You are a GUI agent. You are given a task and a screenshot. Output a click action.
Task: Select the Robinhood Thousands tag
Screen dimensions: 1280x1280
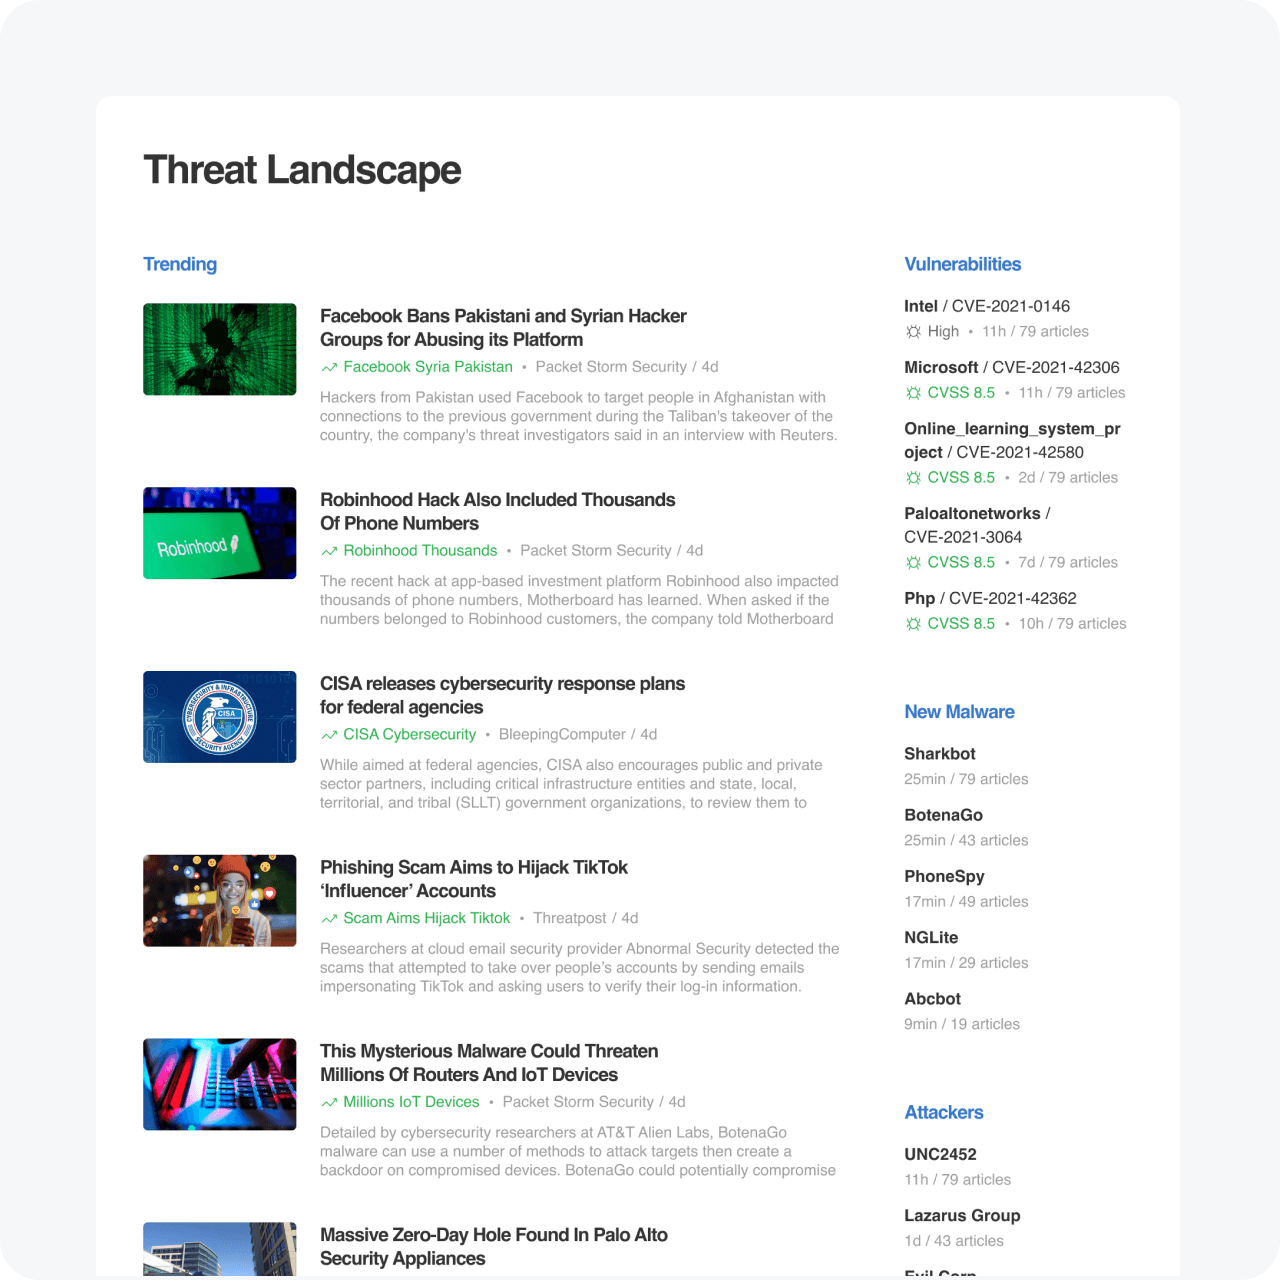tap(420, 551)
